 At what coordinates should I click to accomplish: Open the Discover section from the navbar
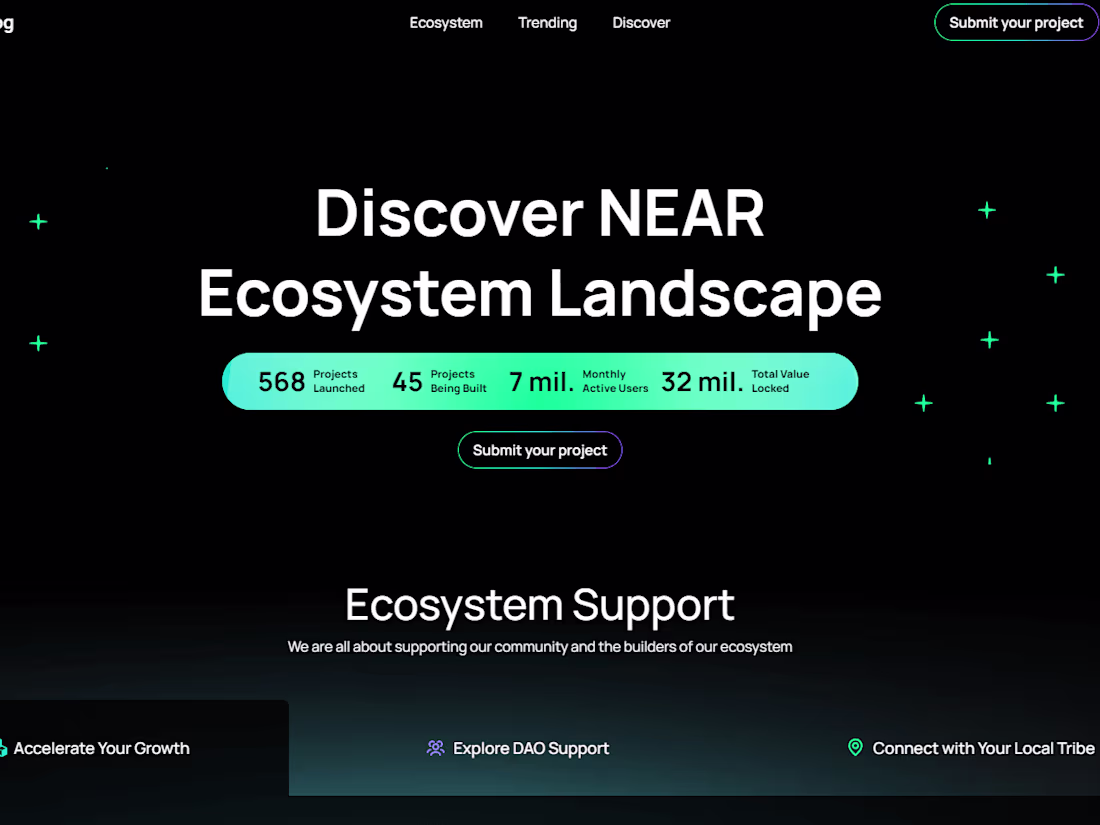tap(641, 22)
